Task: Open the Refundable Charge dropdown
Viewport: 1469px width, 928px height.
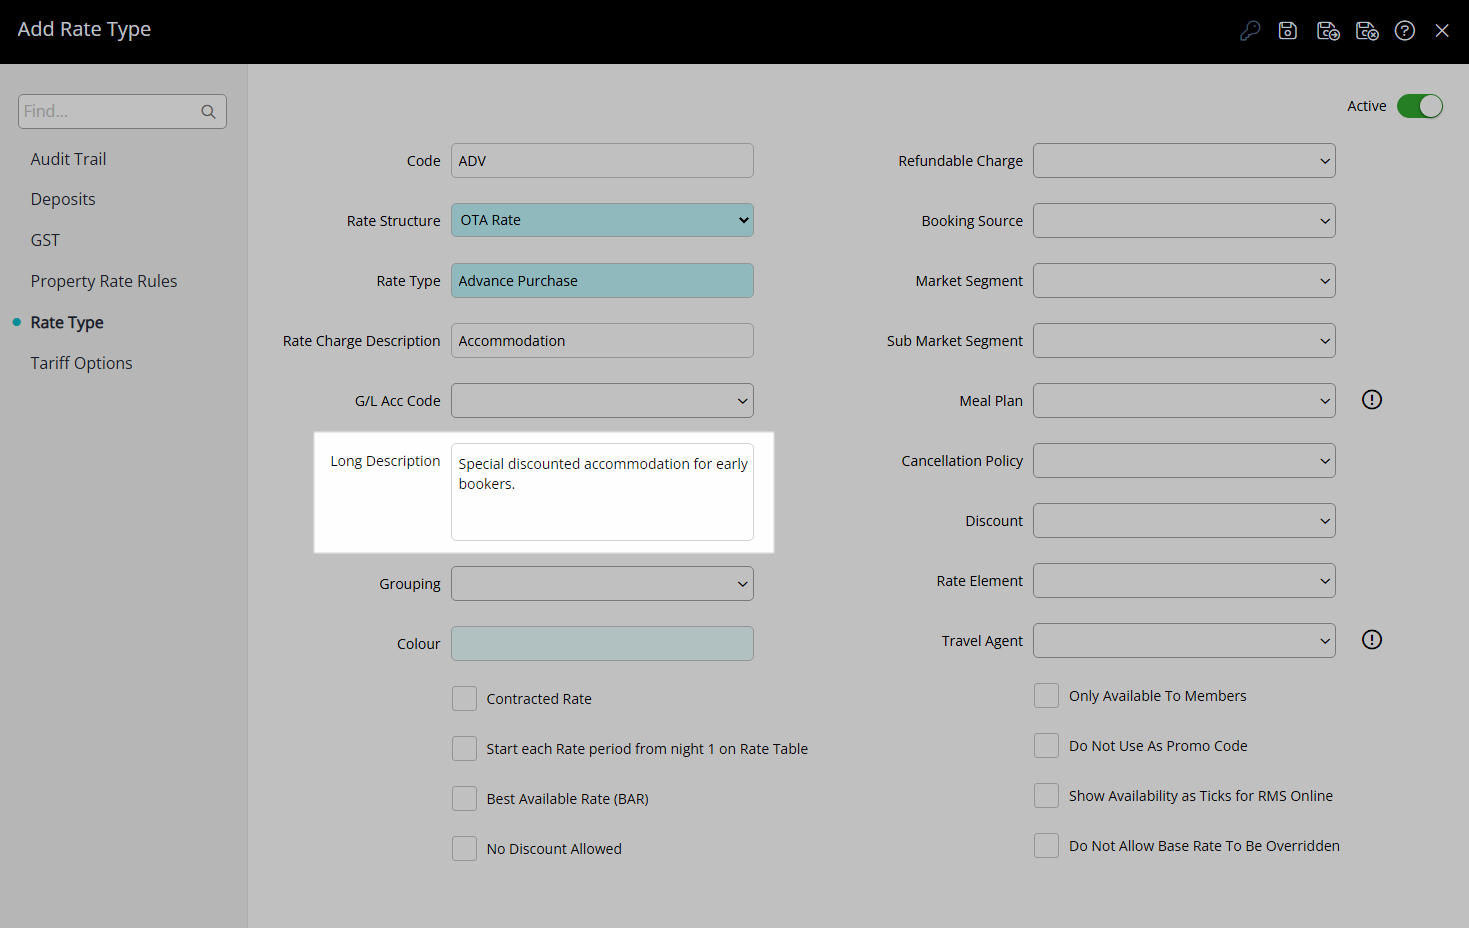Action: [1184, 161]
